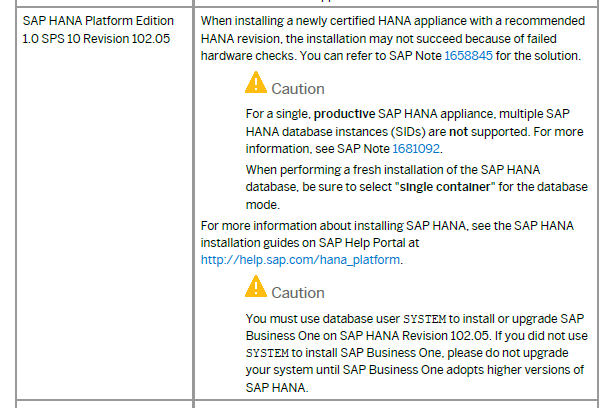Click the "SAP HANA Platform Edition" cell text
Screen dimensions: 605x408
pos(98,21)
